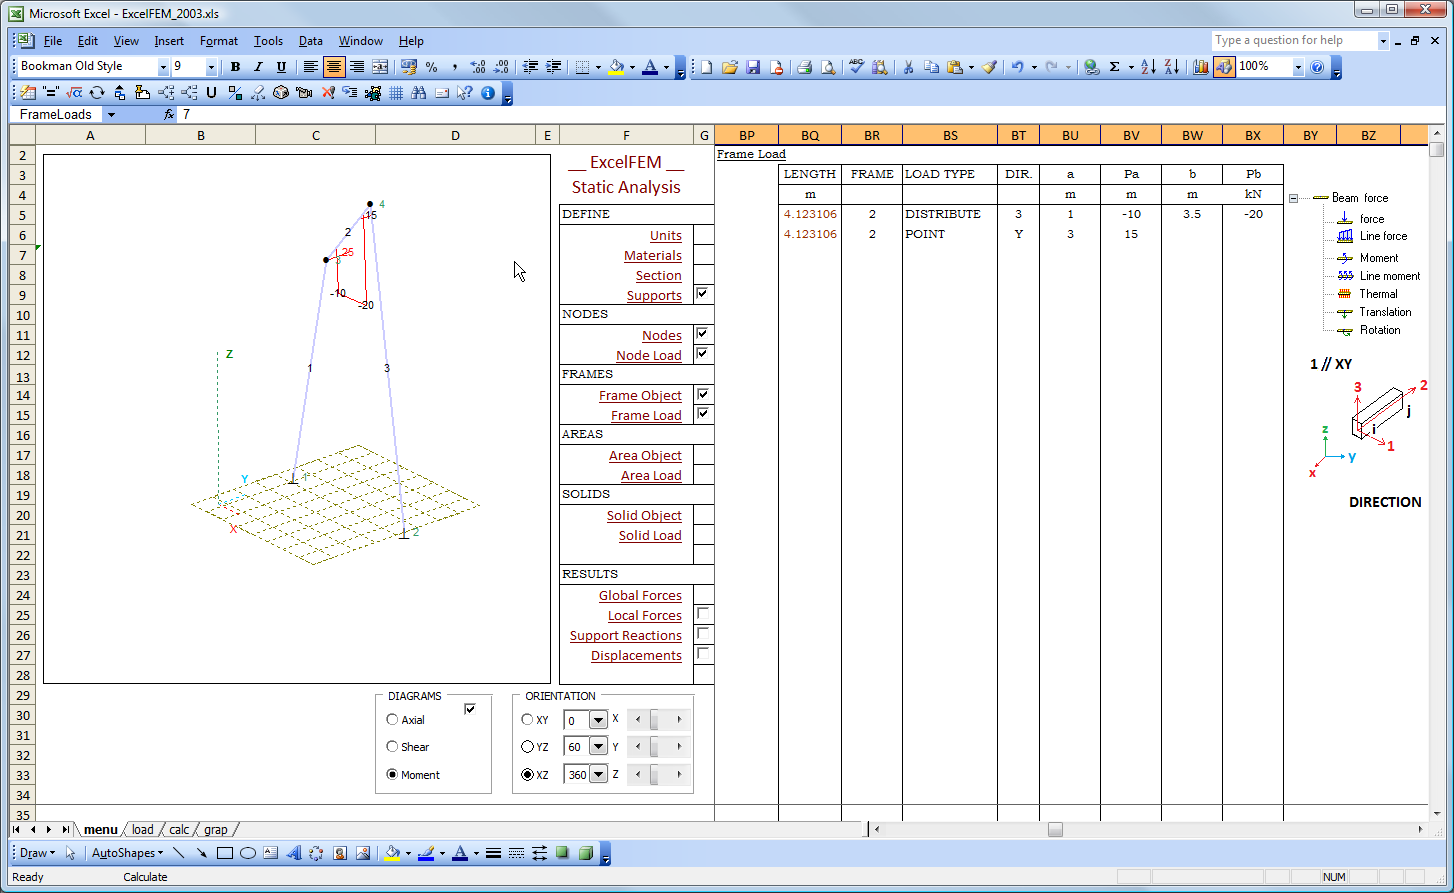This screenshot has width=1454, height=893.
Task: Open the Z angle dropdown showing 360
Action: (x=598, y=774)
